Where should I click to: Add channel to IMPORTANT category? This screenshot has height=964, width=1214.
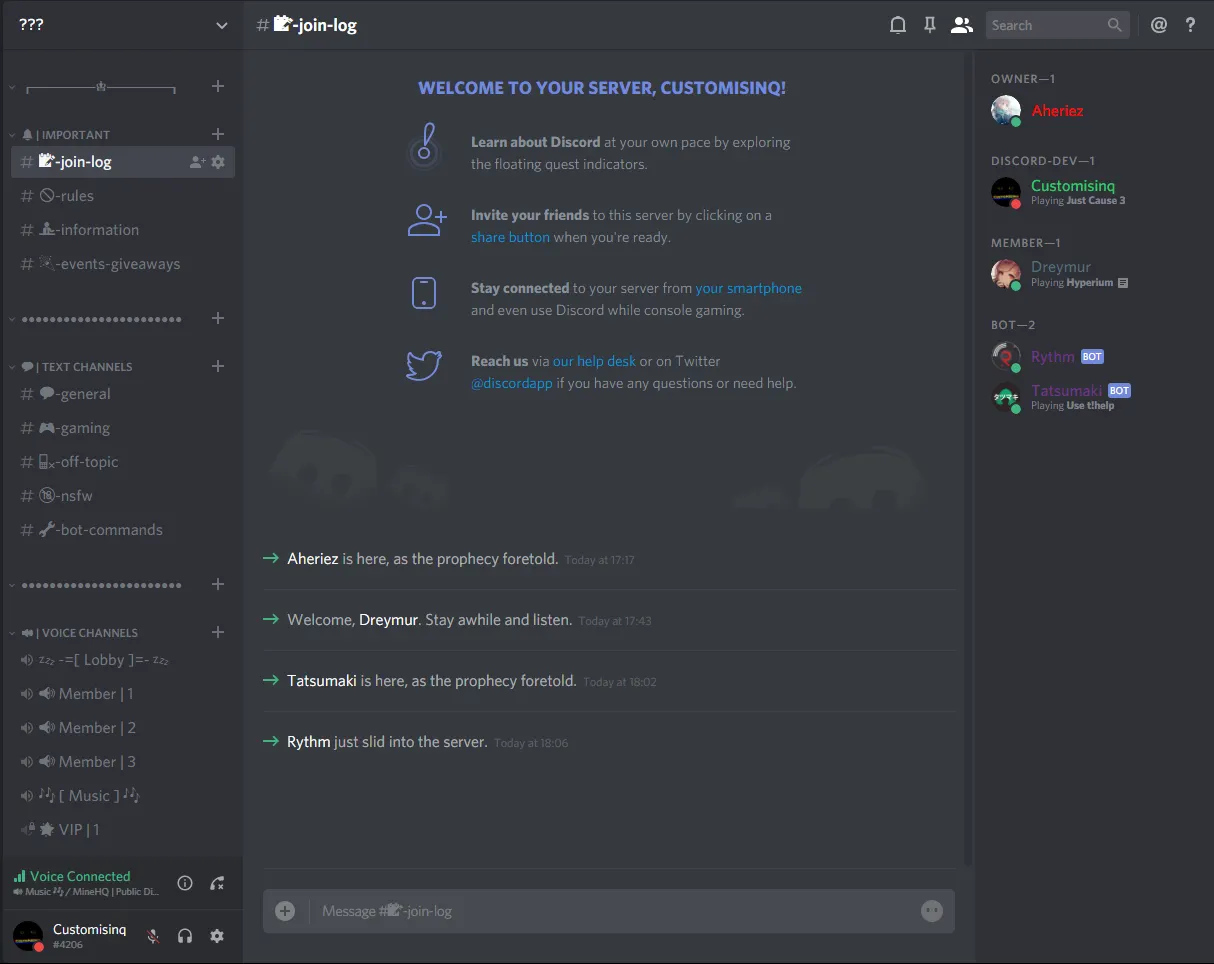click(218, 134)
